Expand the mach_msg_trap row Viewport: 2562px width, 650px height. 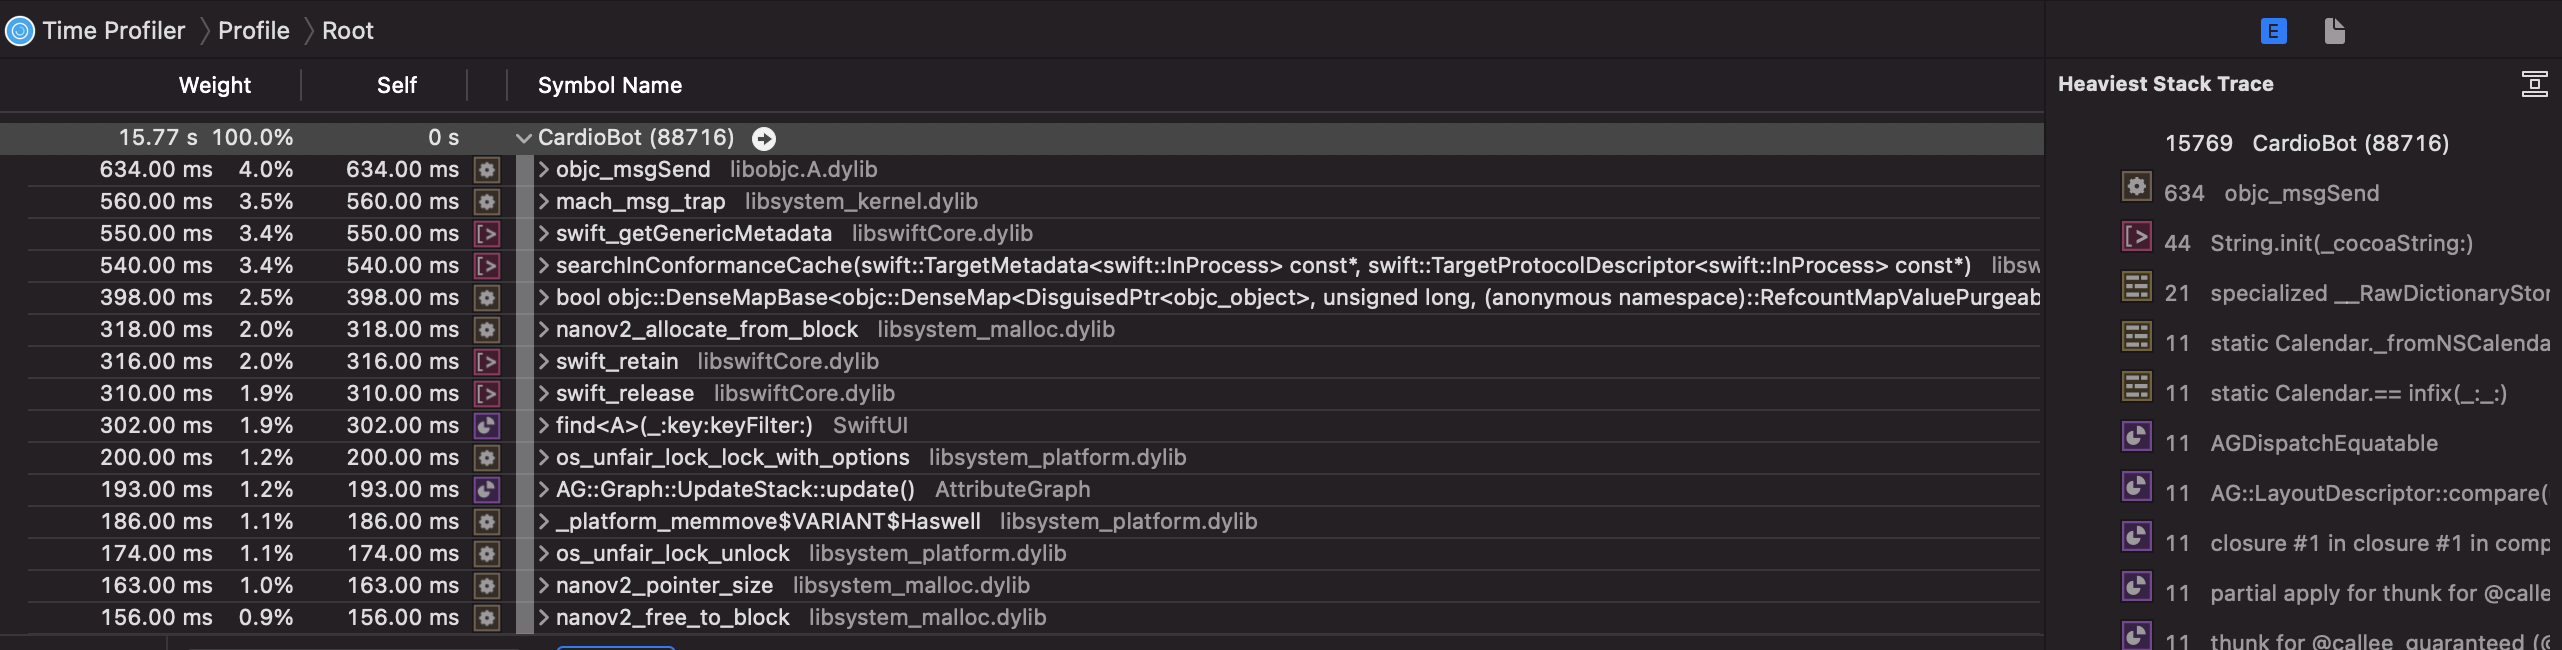click(544, 202)
